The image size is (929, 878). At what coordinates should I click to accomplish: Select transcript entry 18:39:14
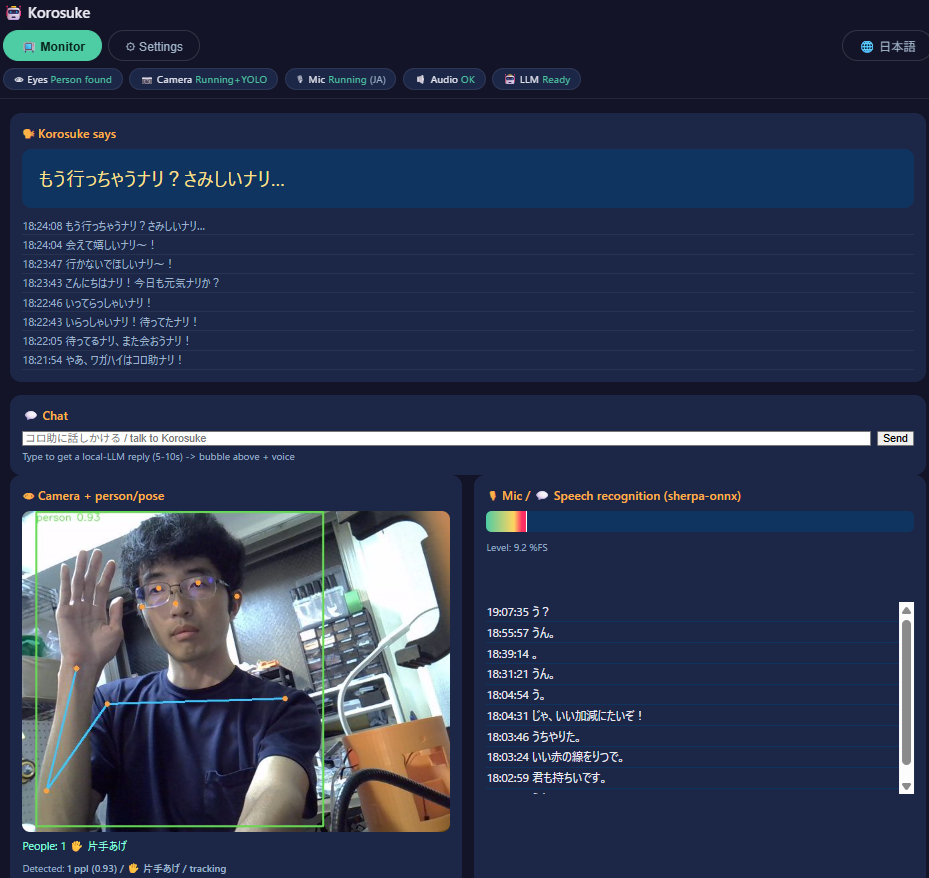click(692, 654)
